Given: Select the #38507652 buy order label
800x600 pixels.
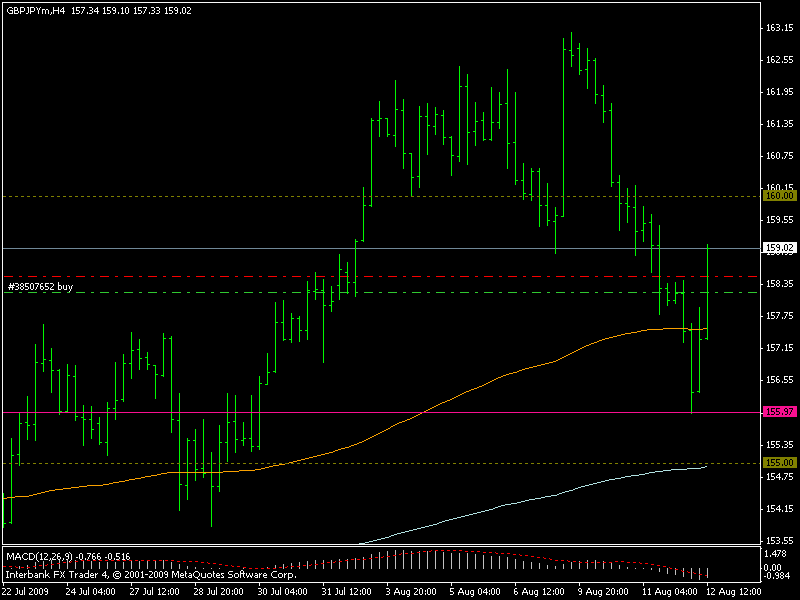Looking at the screenshot, I should point(40,286).
